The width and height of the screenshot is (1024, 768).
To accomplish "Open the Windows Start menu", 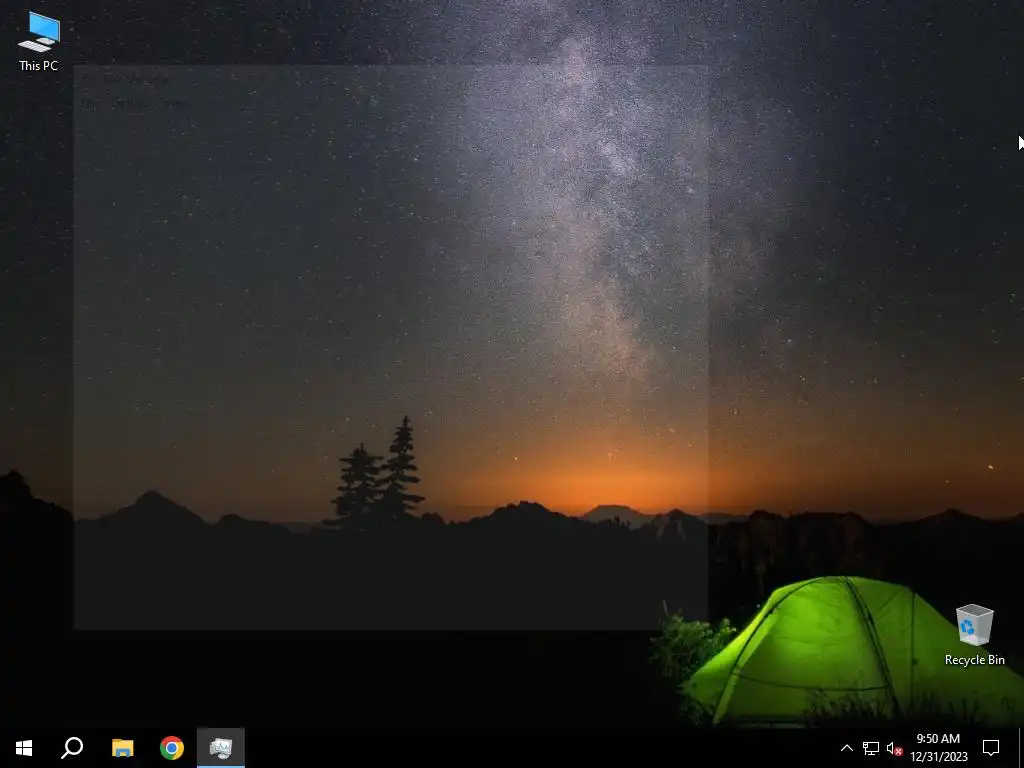I will (24, 748).
